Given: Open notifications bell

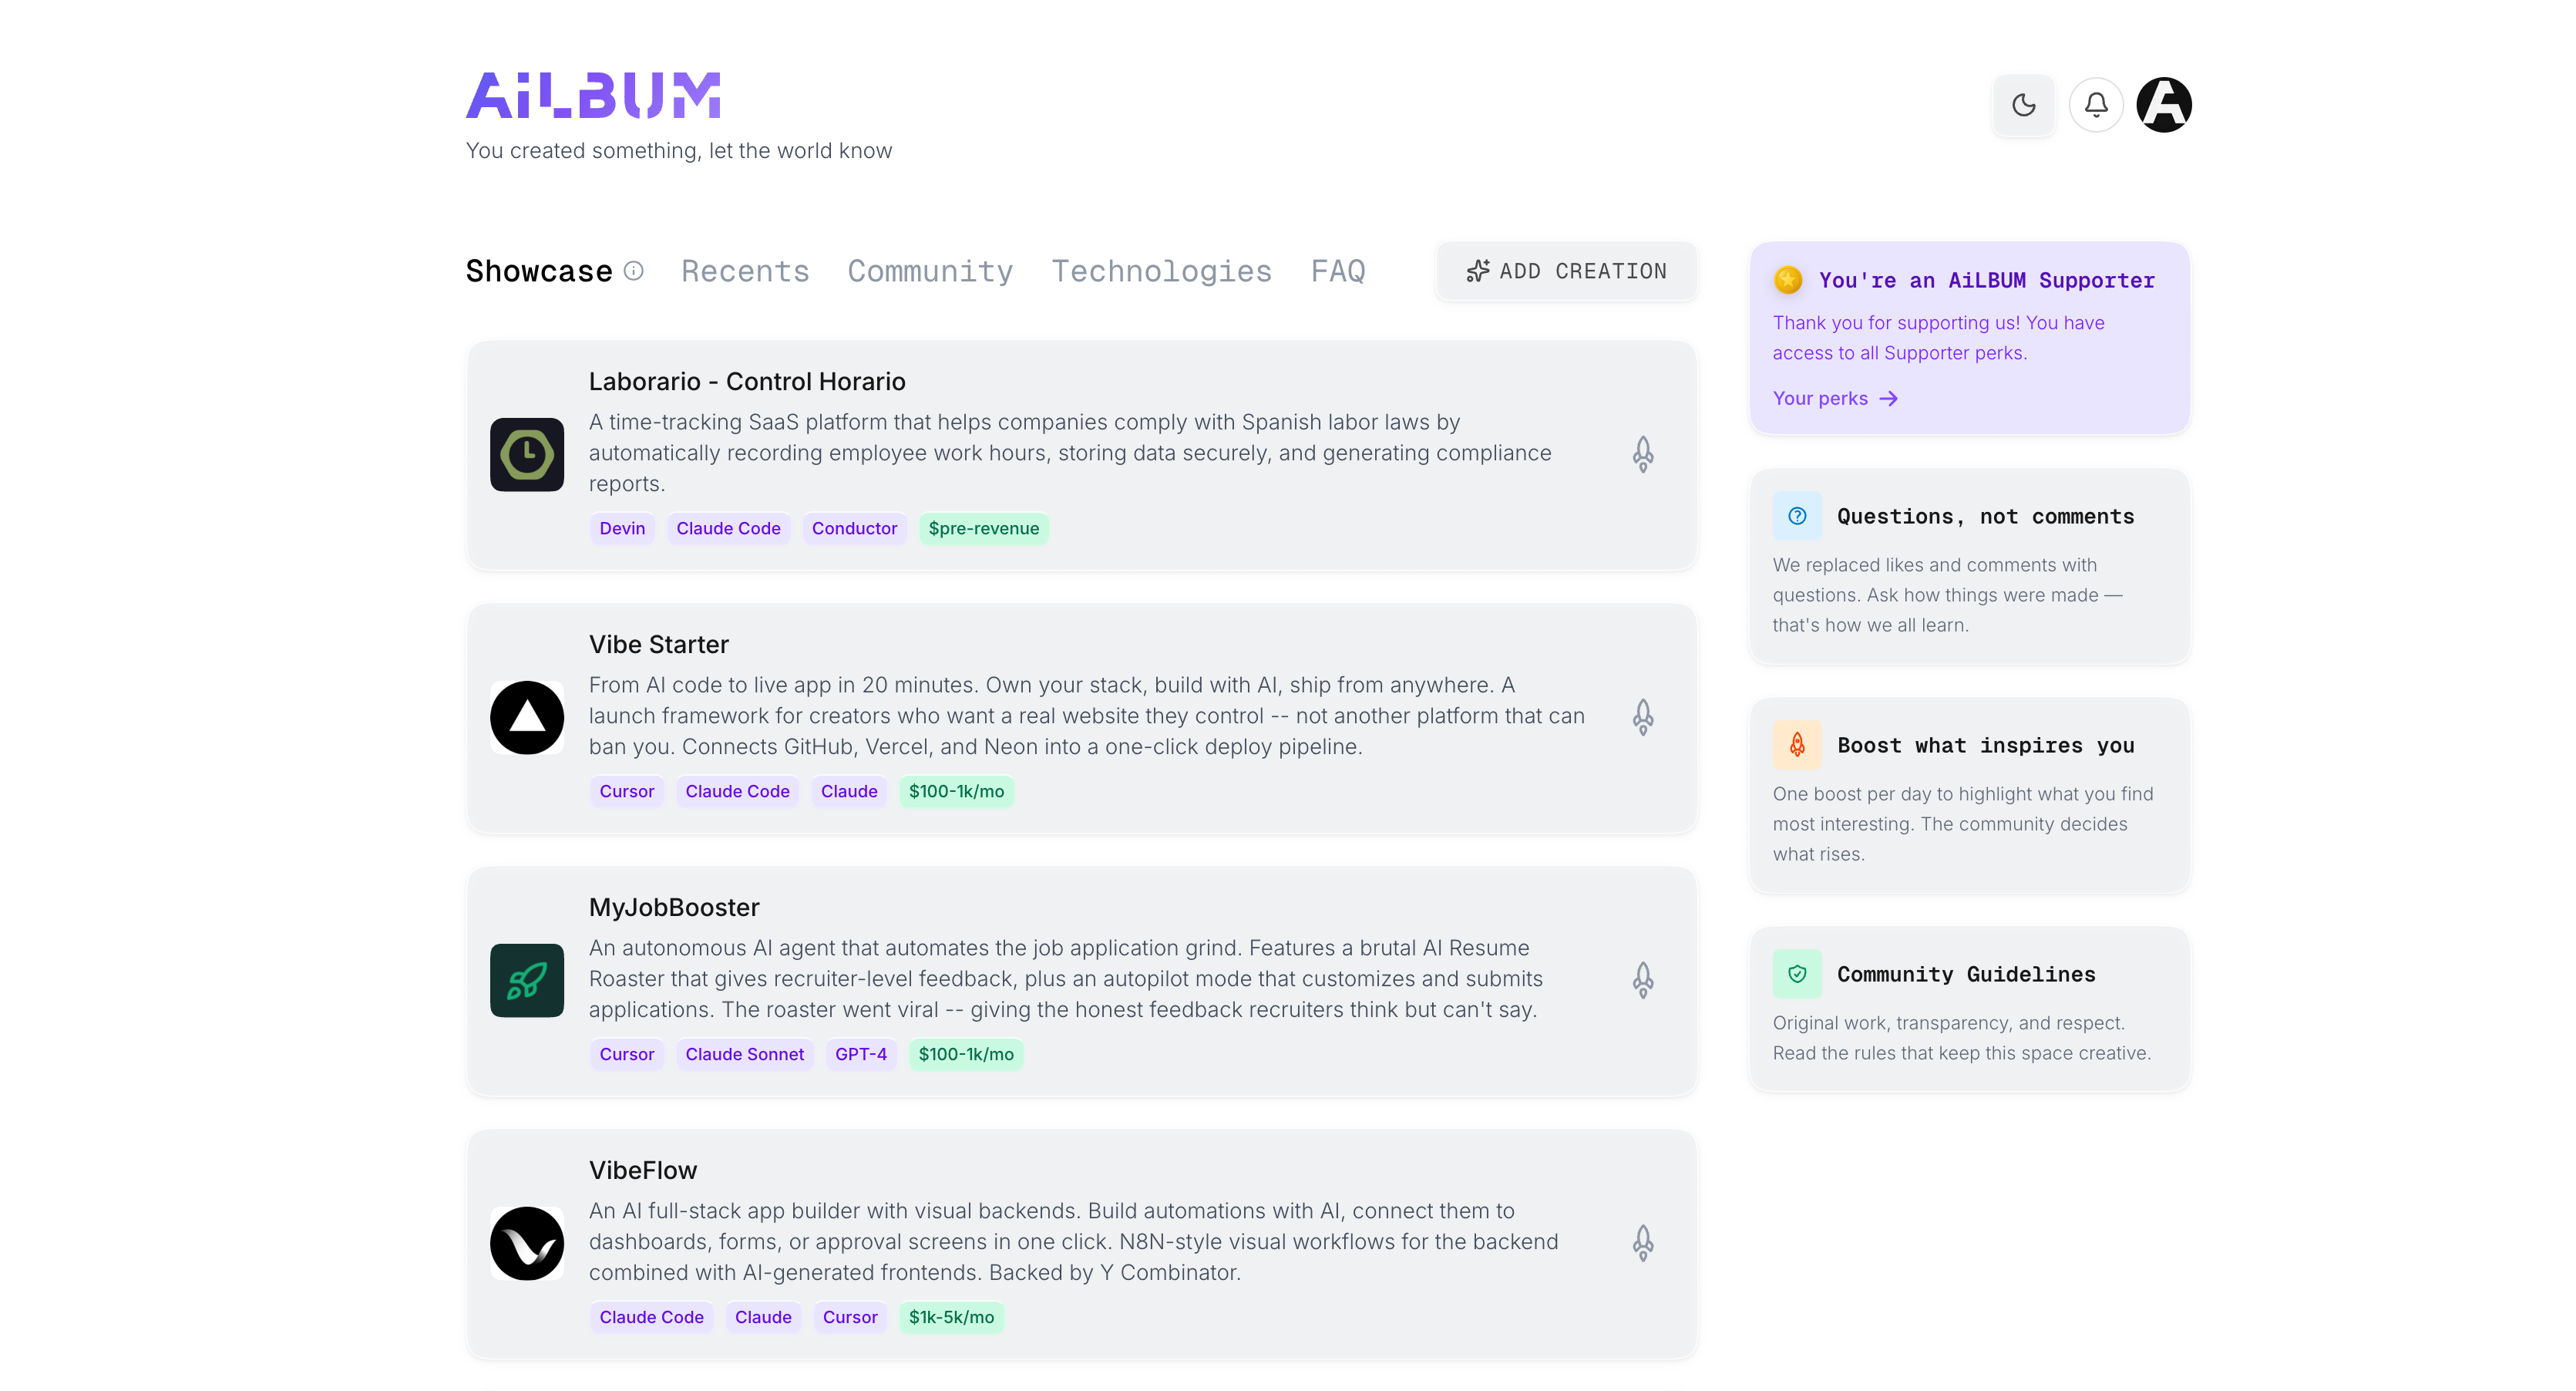Looking at the screenshot, I should click(2096, 105).
